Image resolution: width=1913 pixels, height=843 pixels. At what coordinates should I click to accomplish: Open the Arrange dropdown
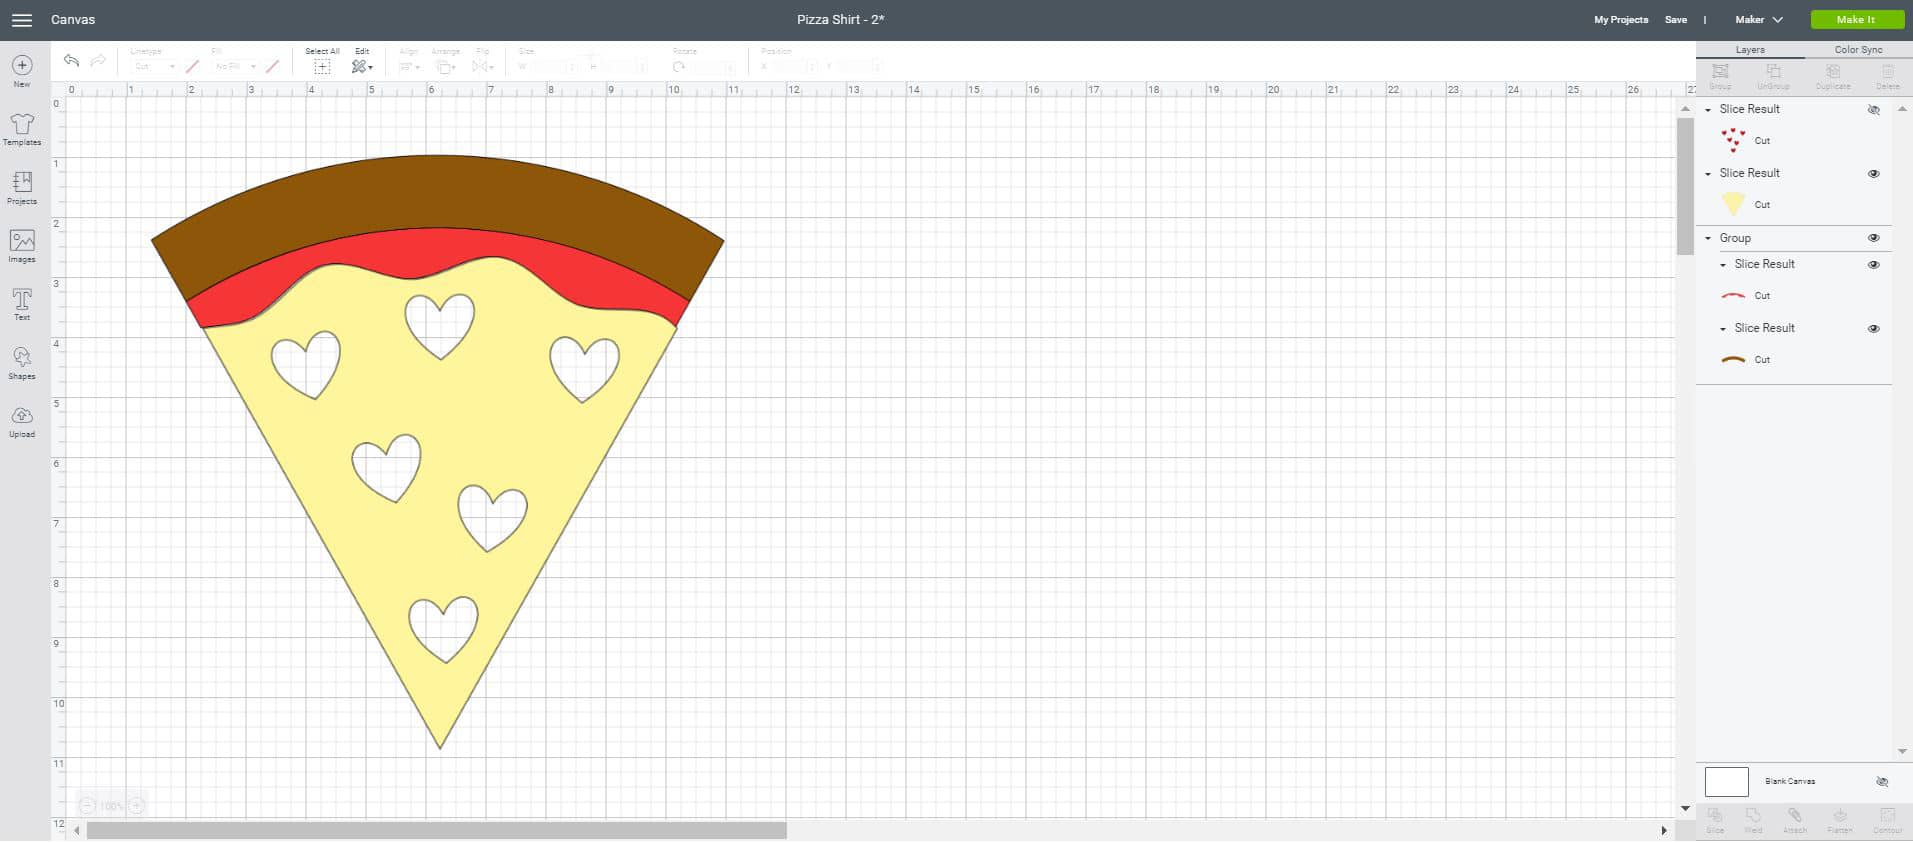coord(445,67)
